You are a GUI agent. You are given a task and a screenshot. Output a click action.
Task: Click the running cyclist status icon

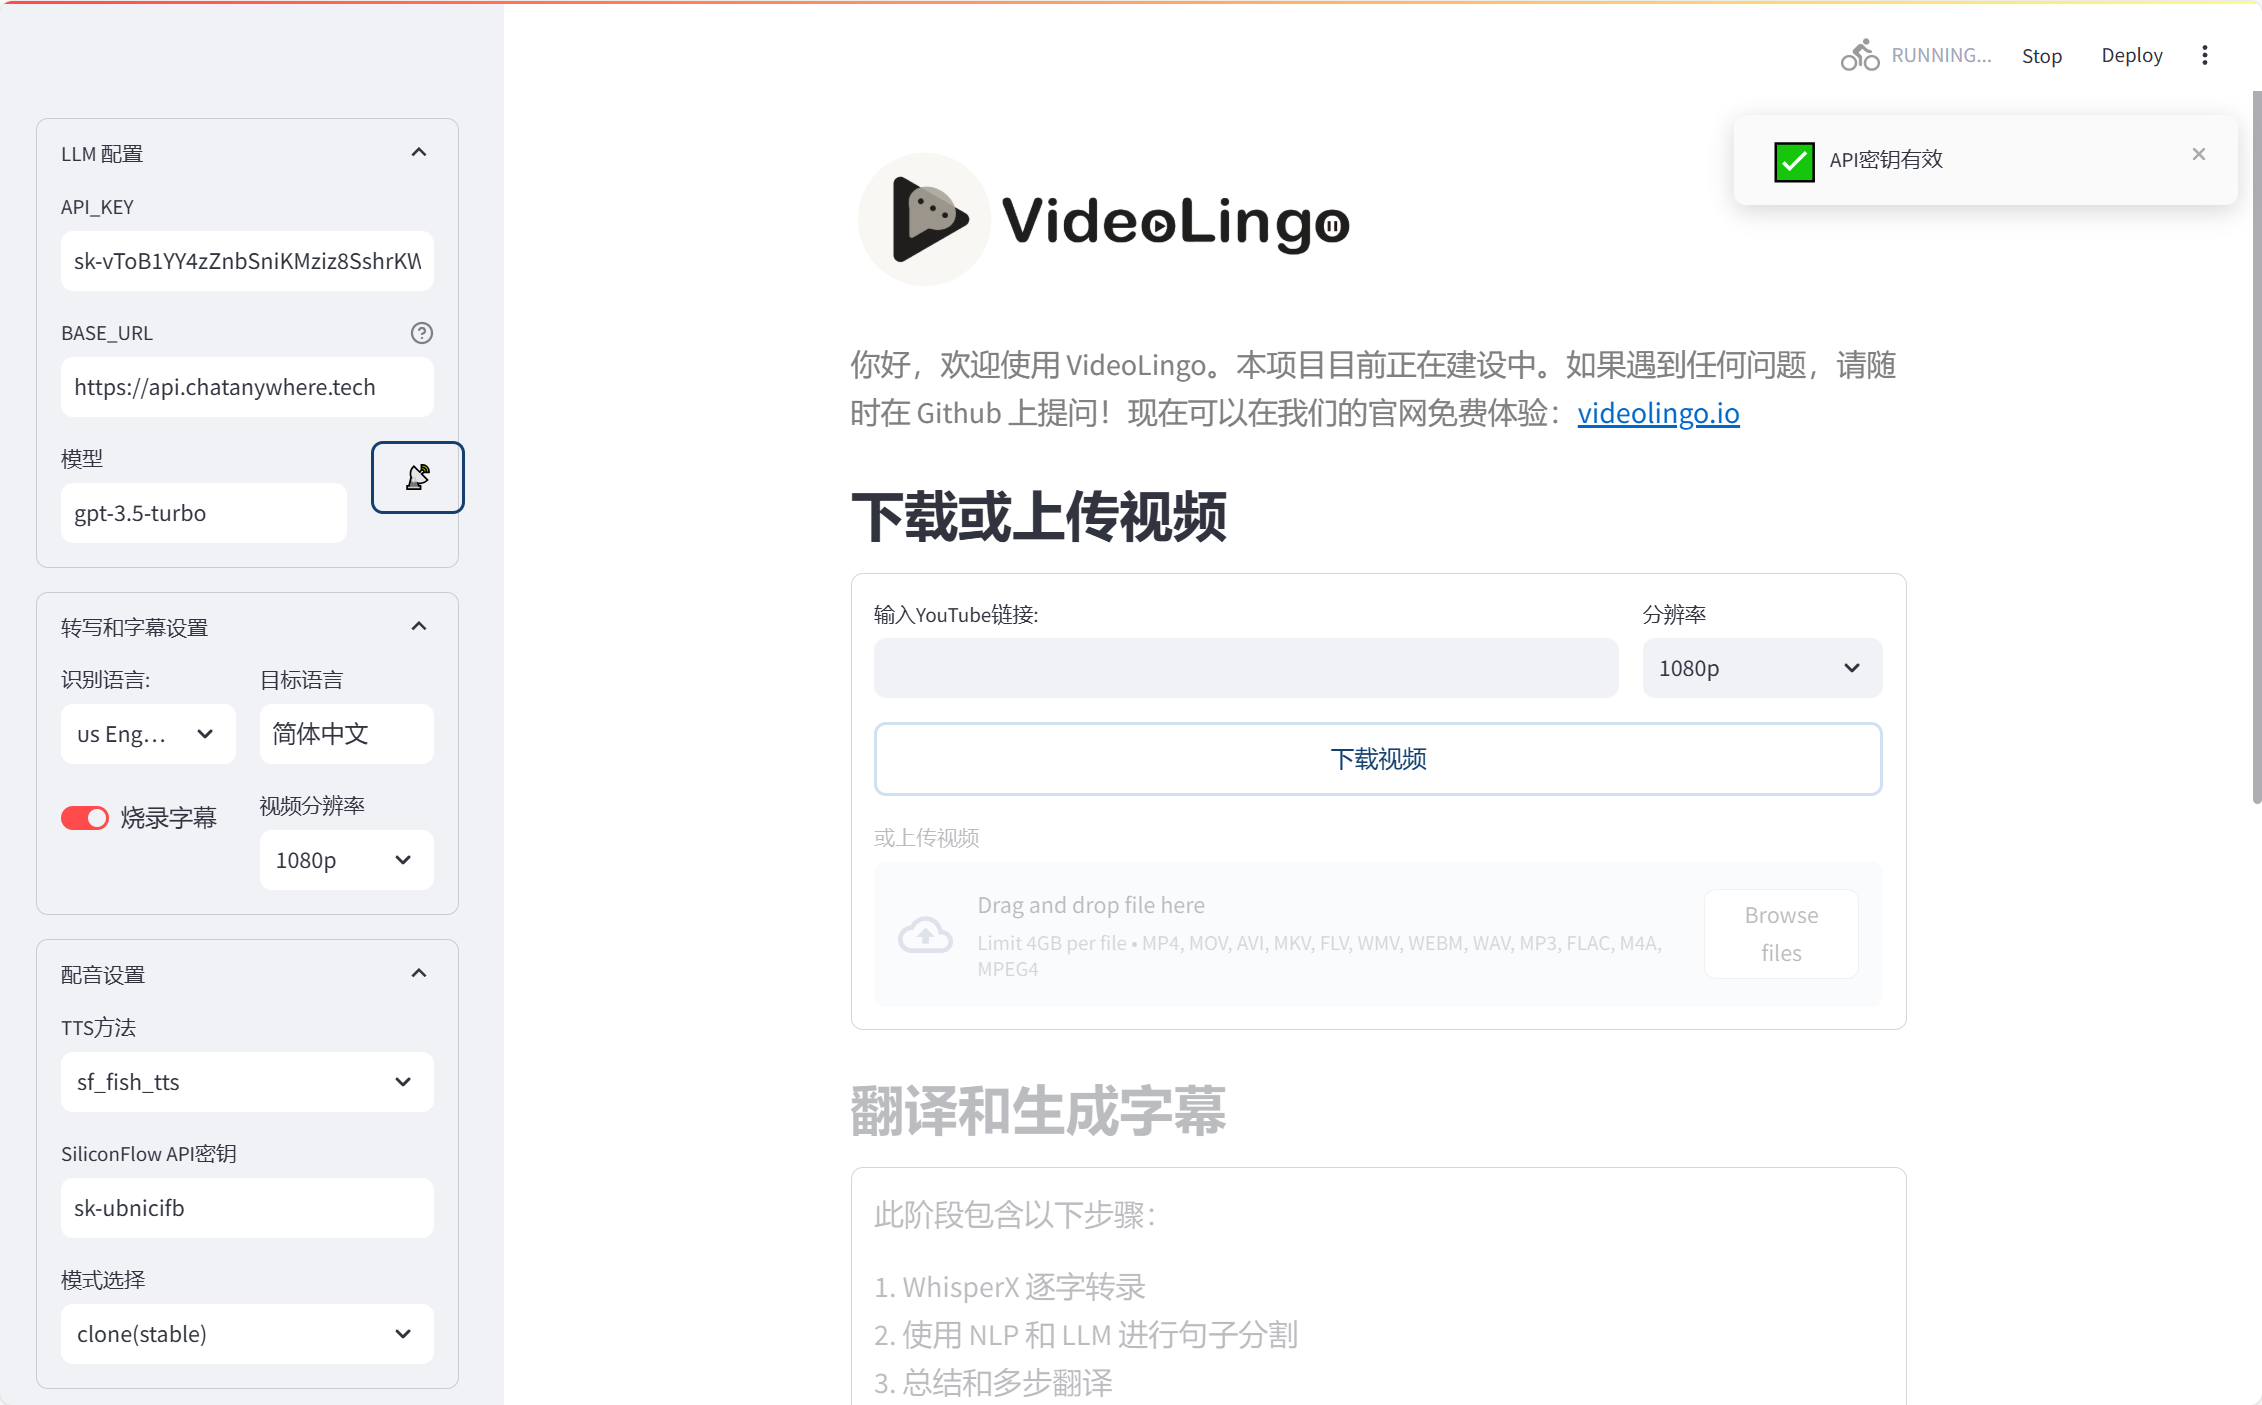(1859, 56)
